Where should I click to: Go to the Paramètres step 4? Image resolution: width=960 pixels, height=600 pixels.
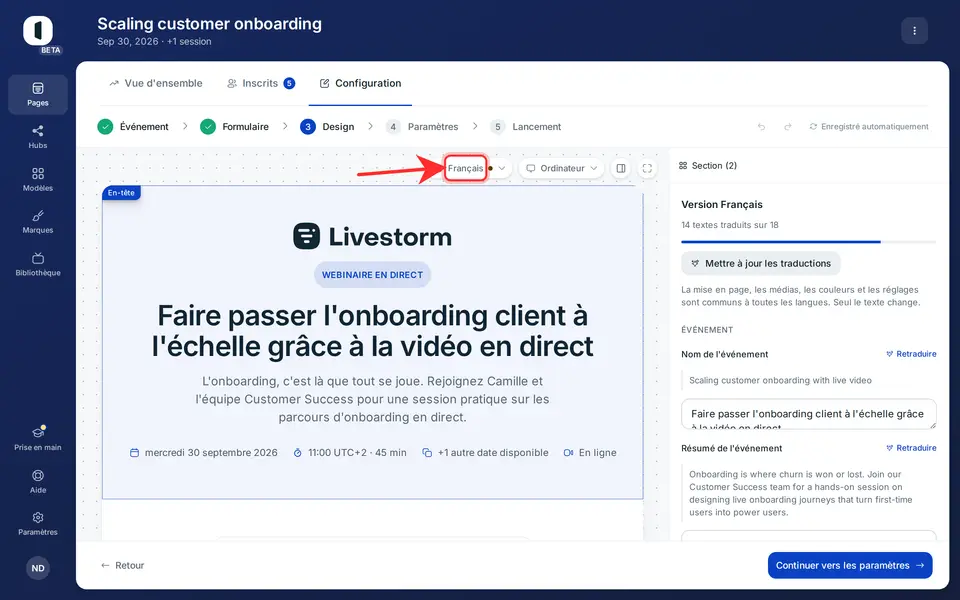pyautogui.click(x=422, y=127)
